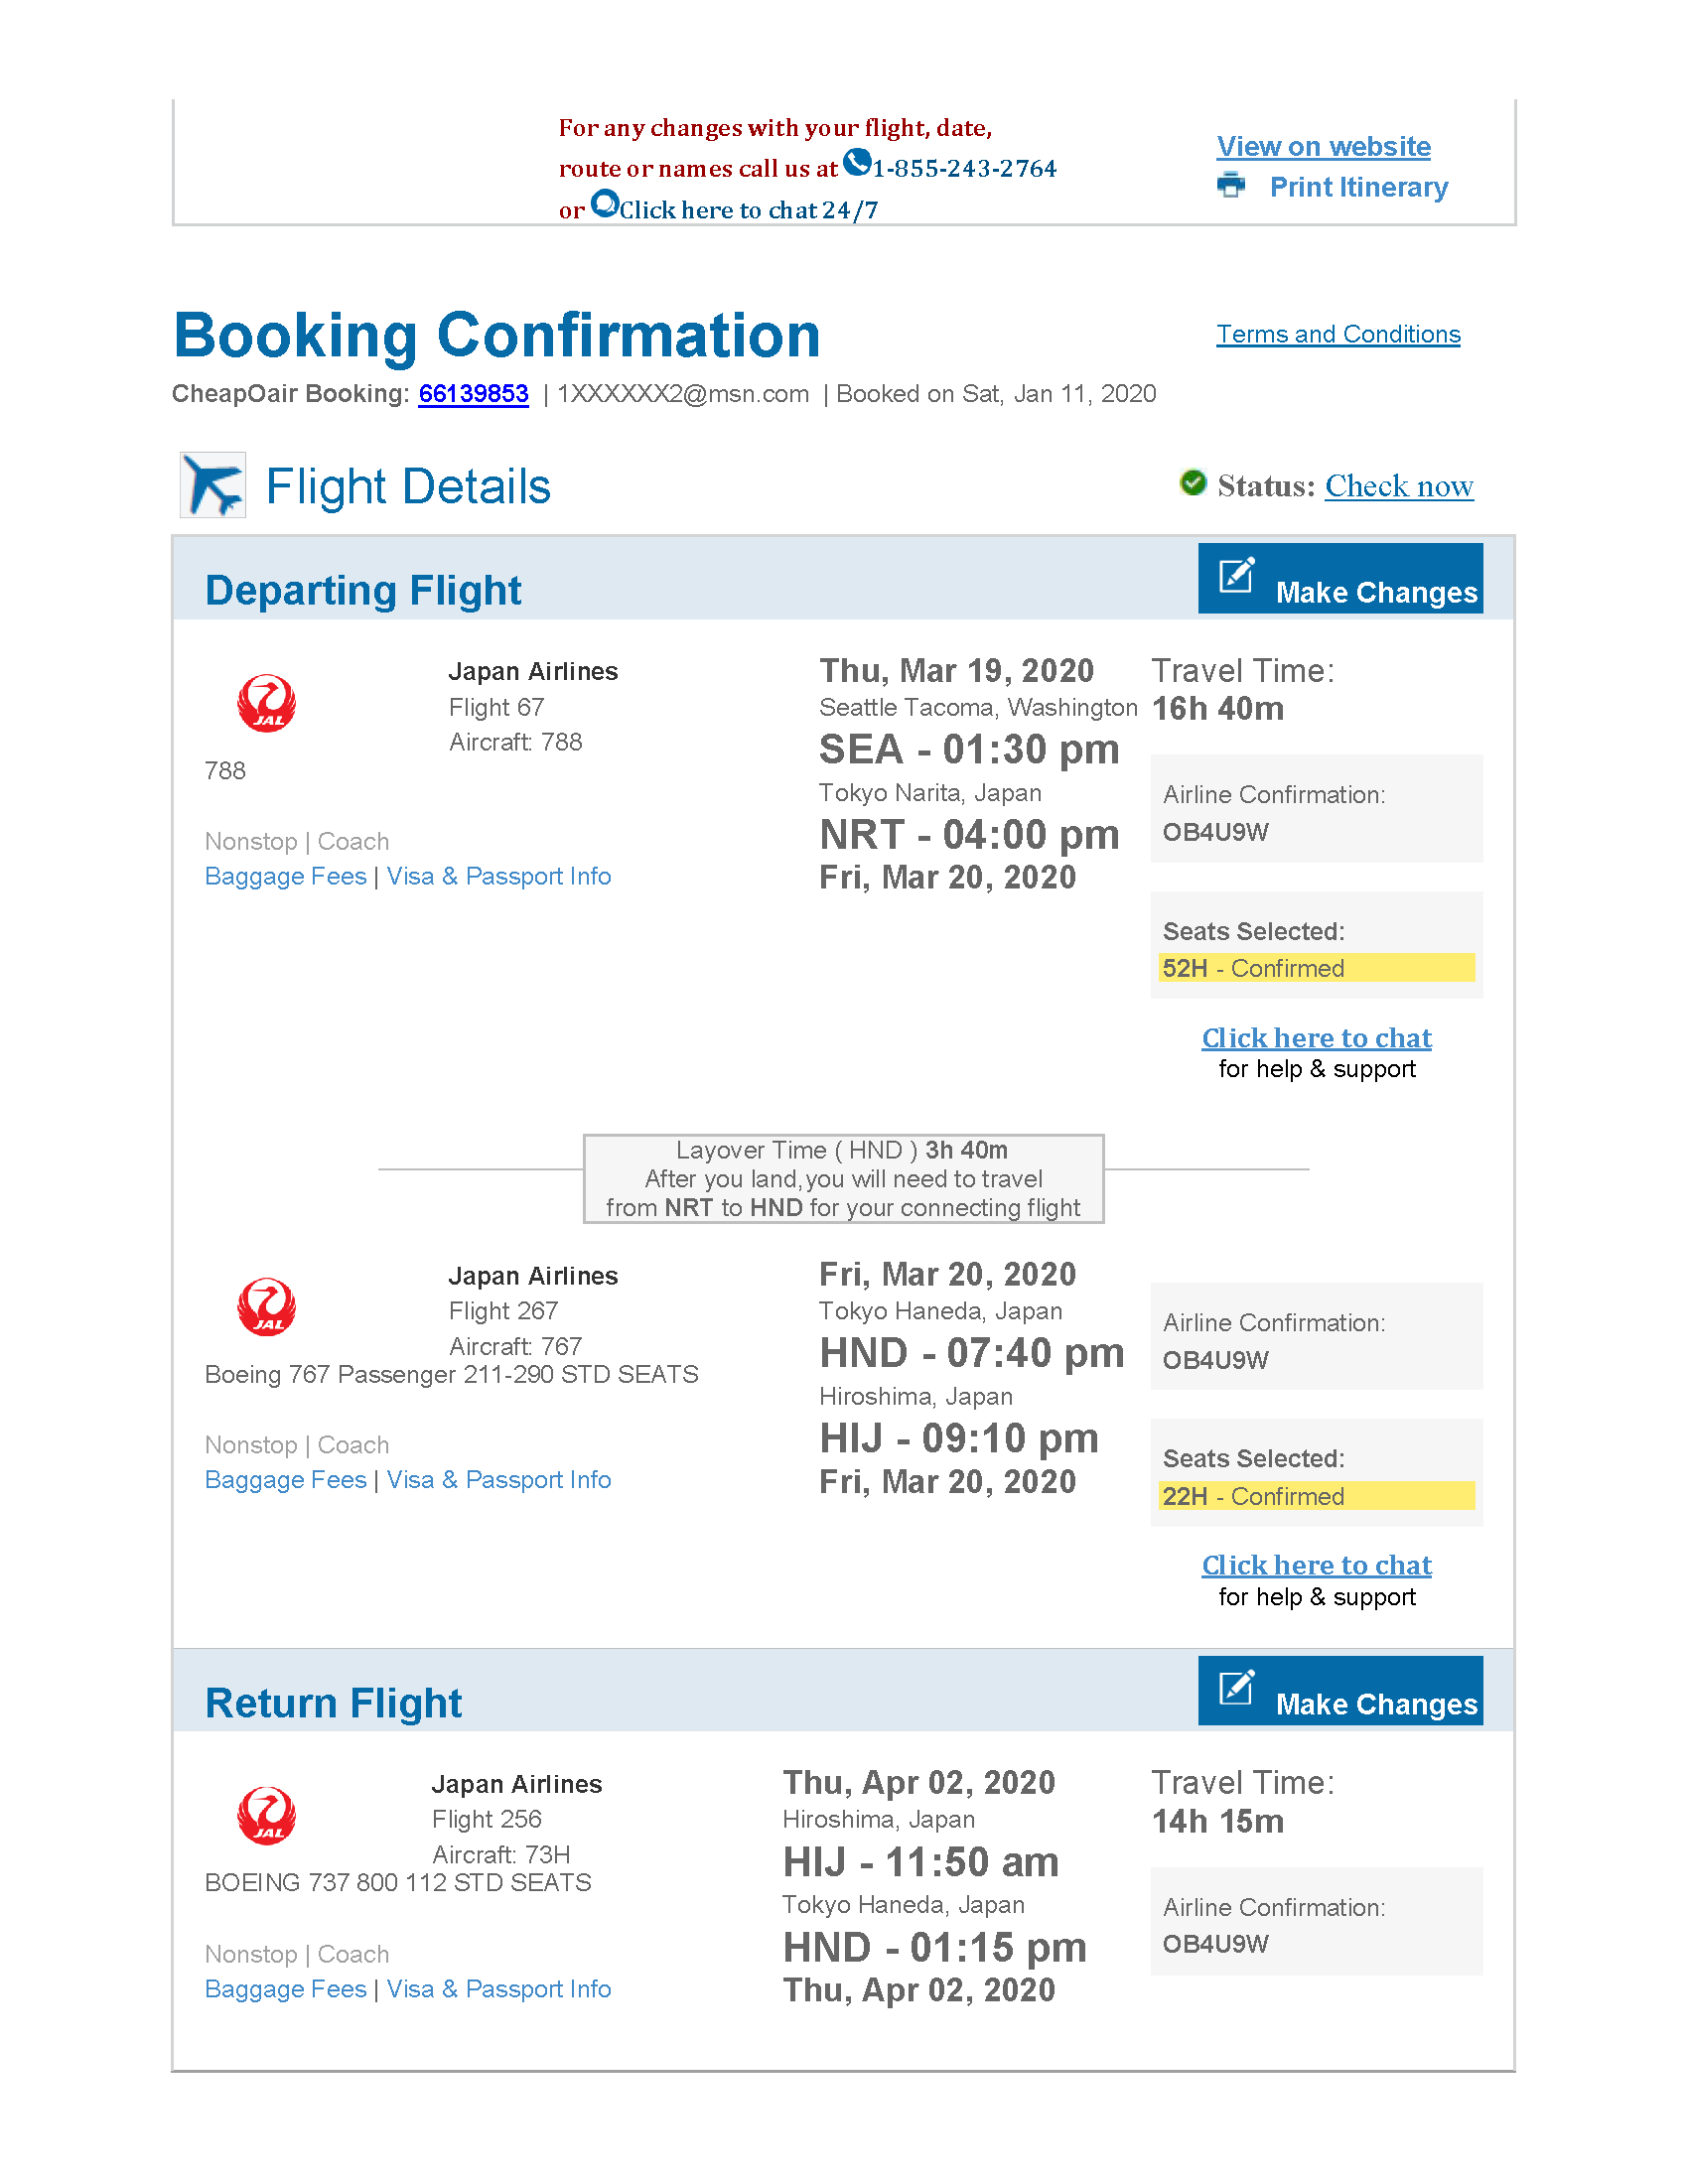Click here to chat under seat 52H
Screen dimensions: 1688x2184
(x=1316, y=1039)
